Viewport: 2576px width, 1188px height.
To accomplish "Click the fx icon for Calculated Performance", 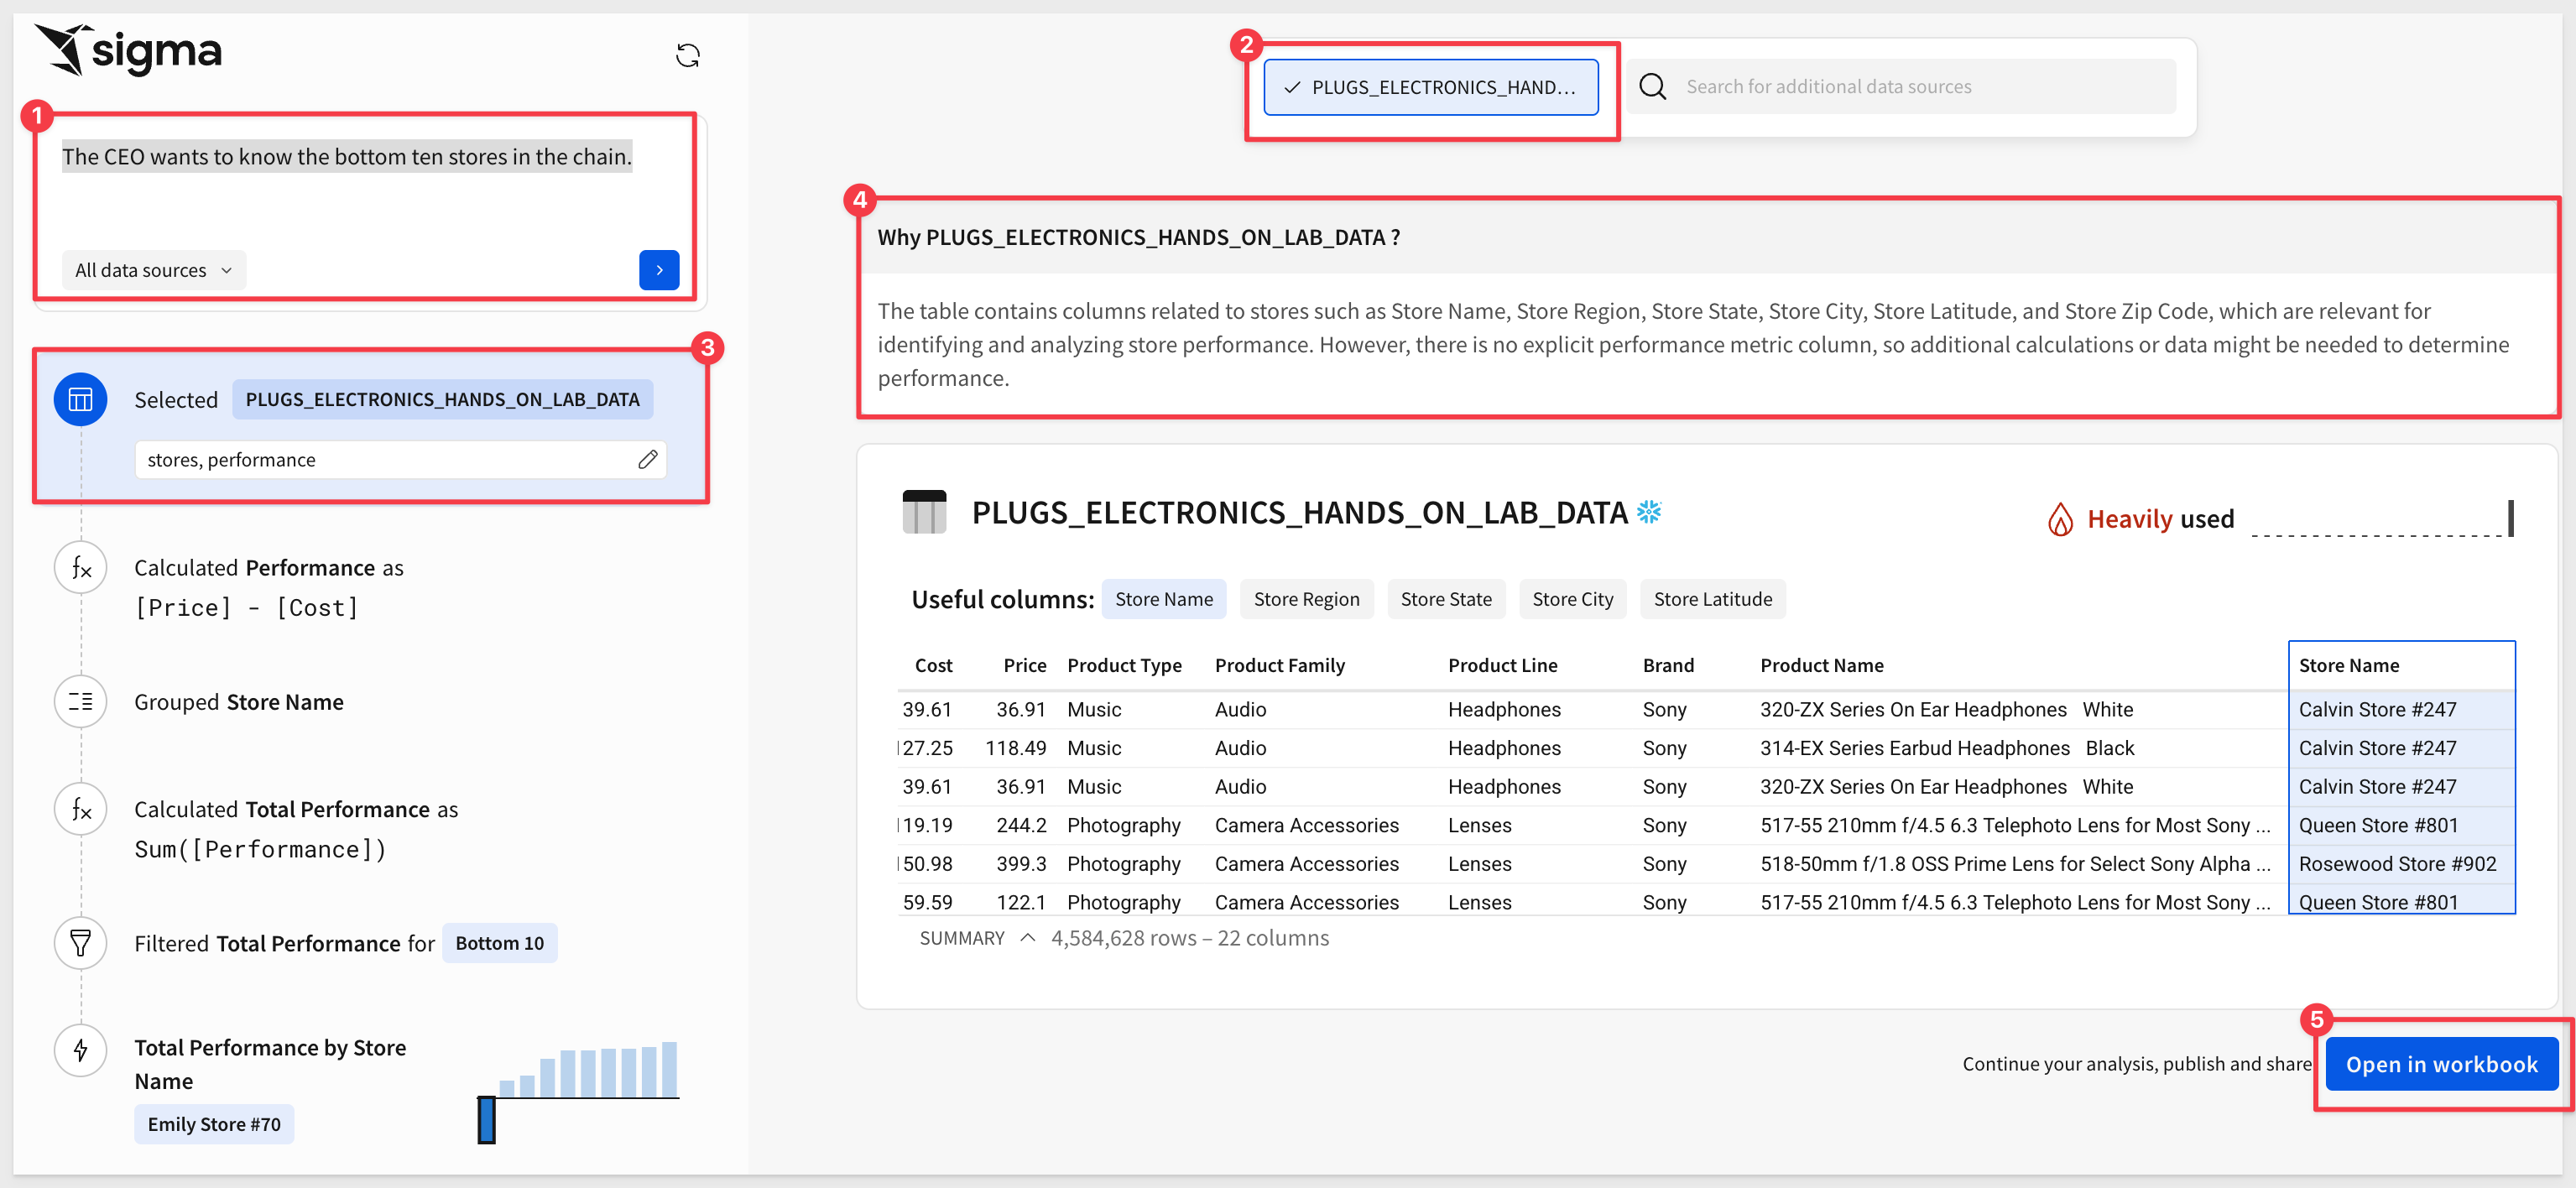I will (x=80, y=568).
